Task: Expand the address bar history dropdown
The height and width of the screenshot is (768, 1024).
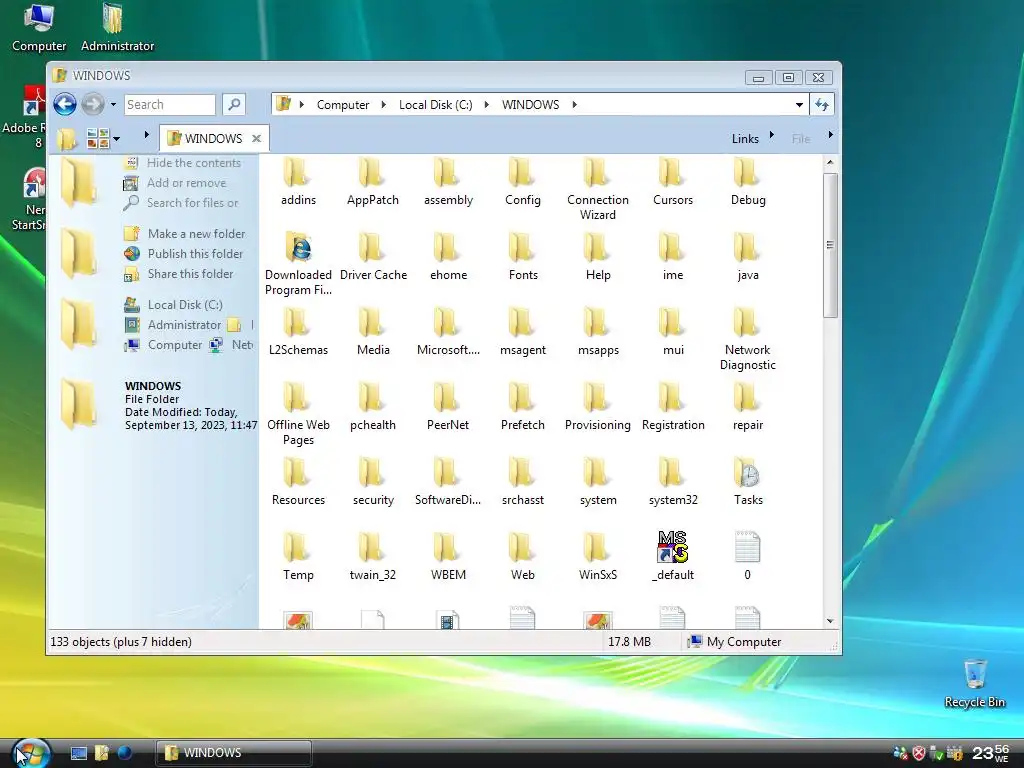Action: click(799, 104)
